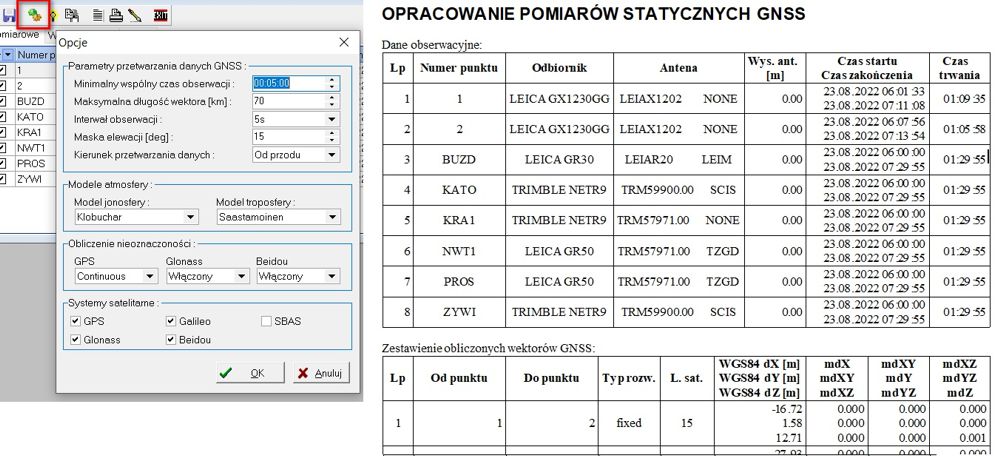Uncheck the BUZD point row checkbox
The height and width of the screenshot is (456, 1000).
[4, 101]
